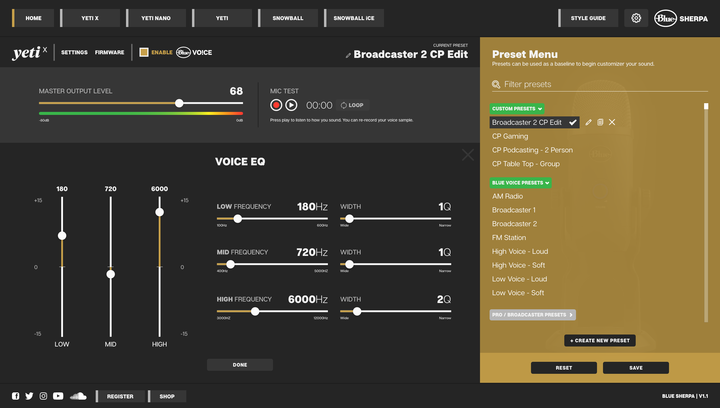Click the MID vertical EQ slider handle

[111, 274]
